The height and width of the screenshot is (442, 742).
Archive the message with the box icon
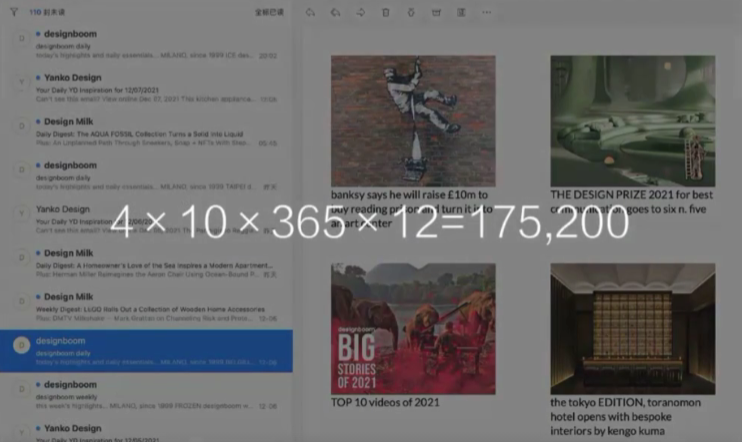pos(436,12)
